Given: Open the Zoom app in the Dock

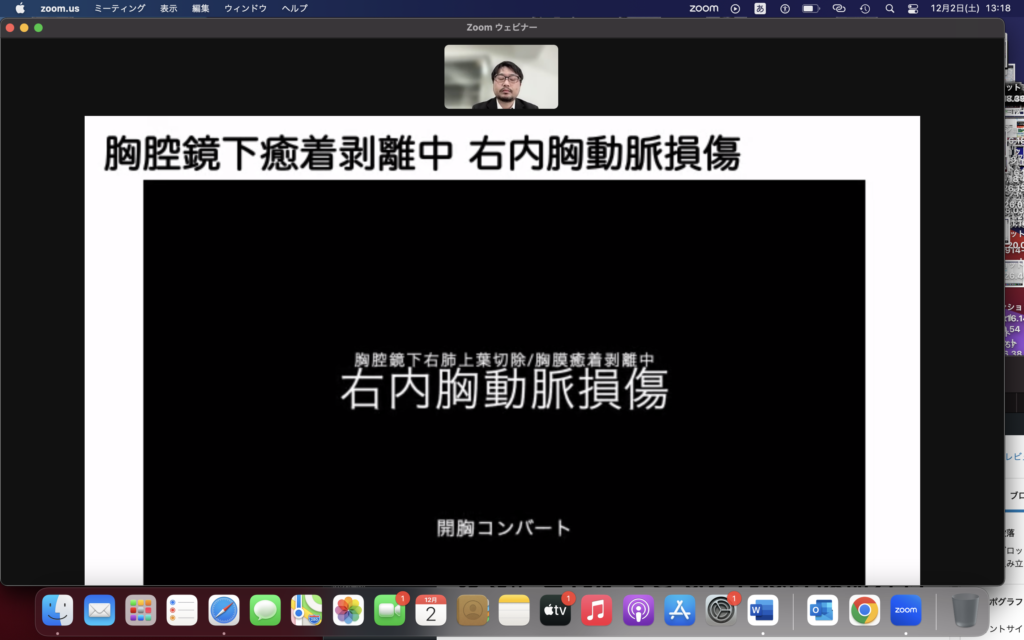Looking at the screenshot, I should 905,610.
